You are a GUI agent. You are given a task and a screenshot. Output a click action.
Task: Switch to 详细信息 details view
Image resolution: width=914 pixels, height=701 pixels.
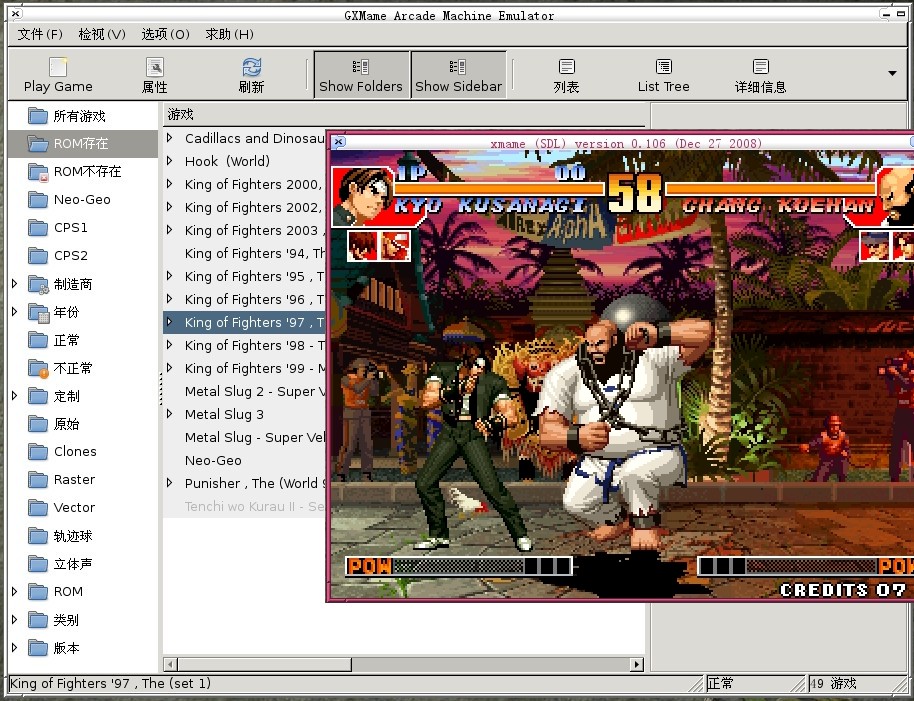click(x=760, y=75)
